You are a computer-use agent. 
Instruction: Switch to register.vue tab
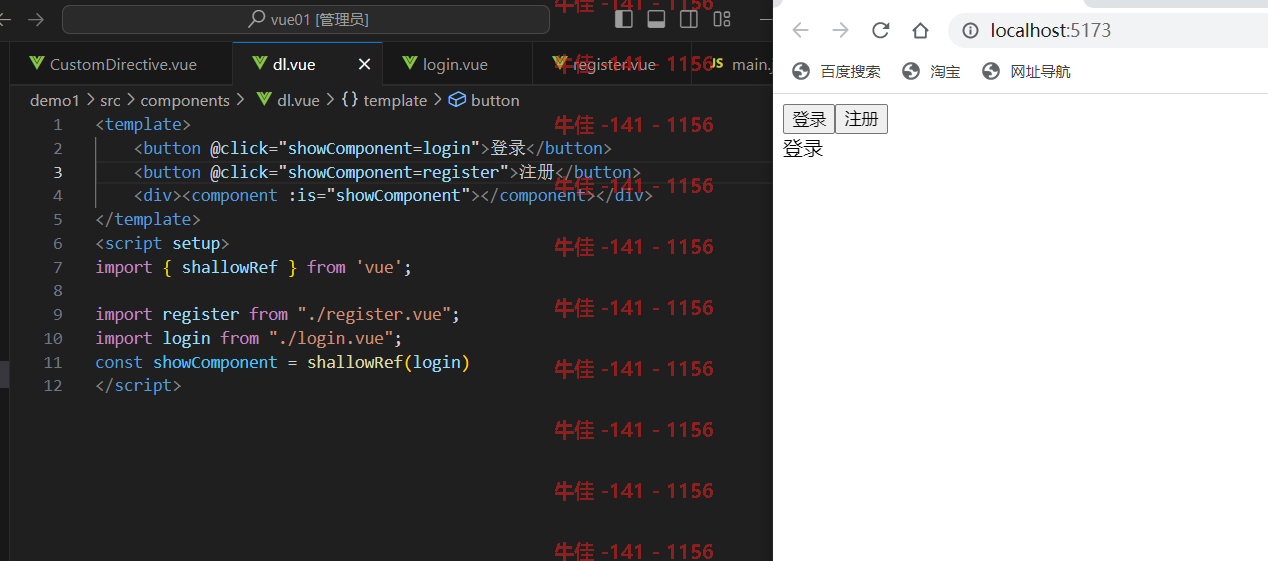(612, 64)
